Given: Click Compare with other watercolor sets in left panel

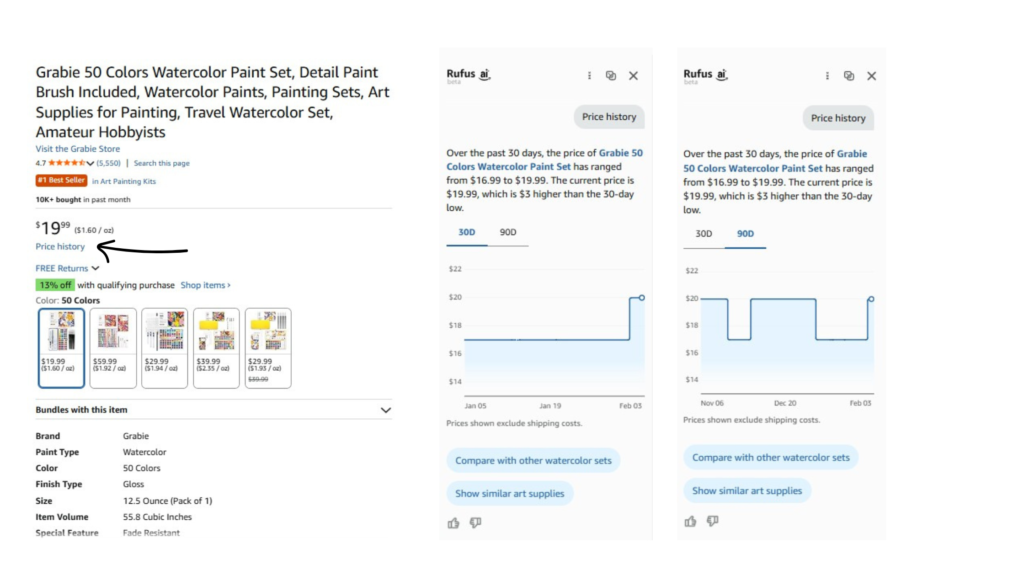Looking at the screenshot, I should click(533, 461).
